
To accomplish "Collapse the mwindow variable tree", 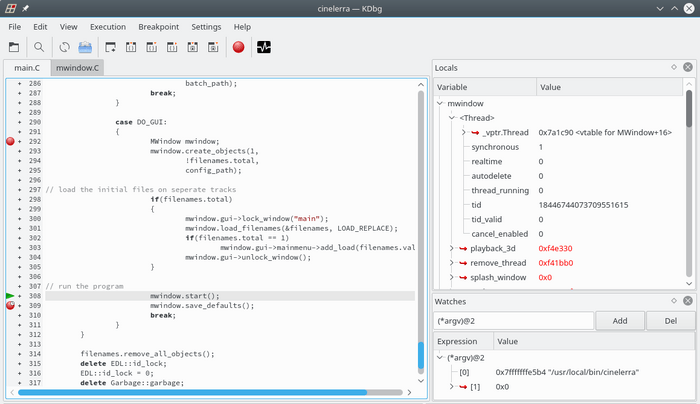I will [x=440, y=103].
